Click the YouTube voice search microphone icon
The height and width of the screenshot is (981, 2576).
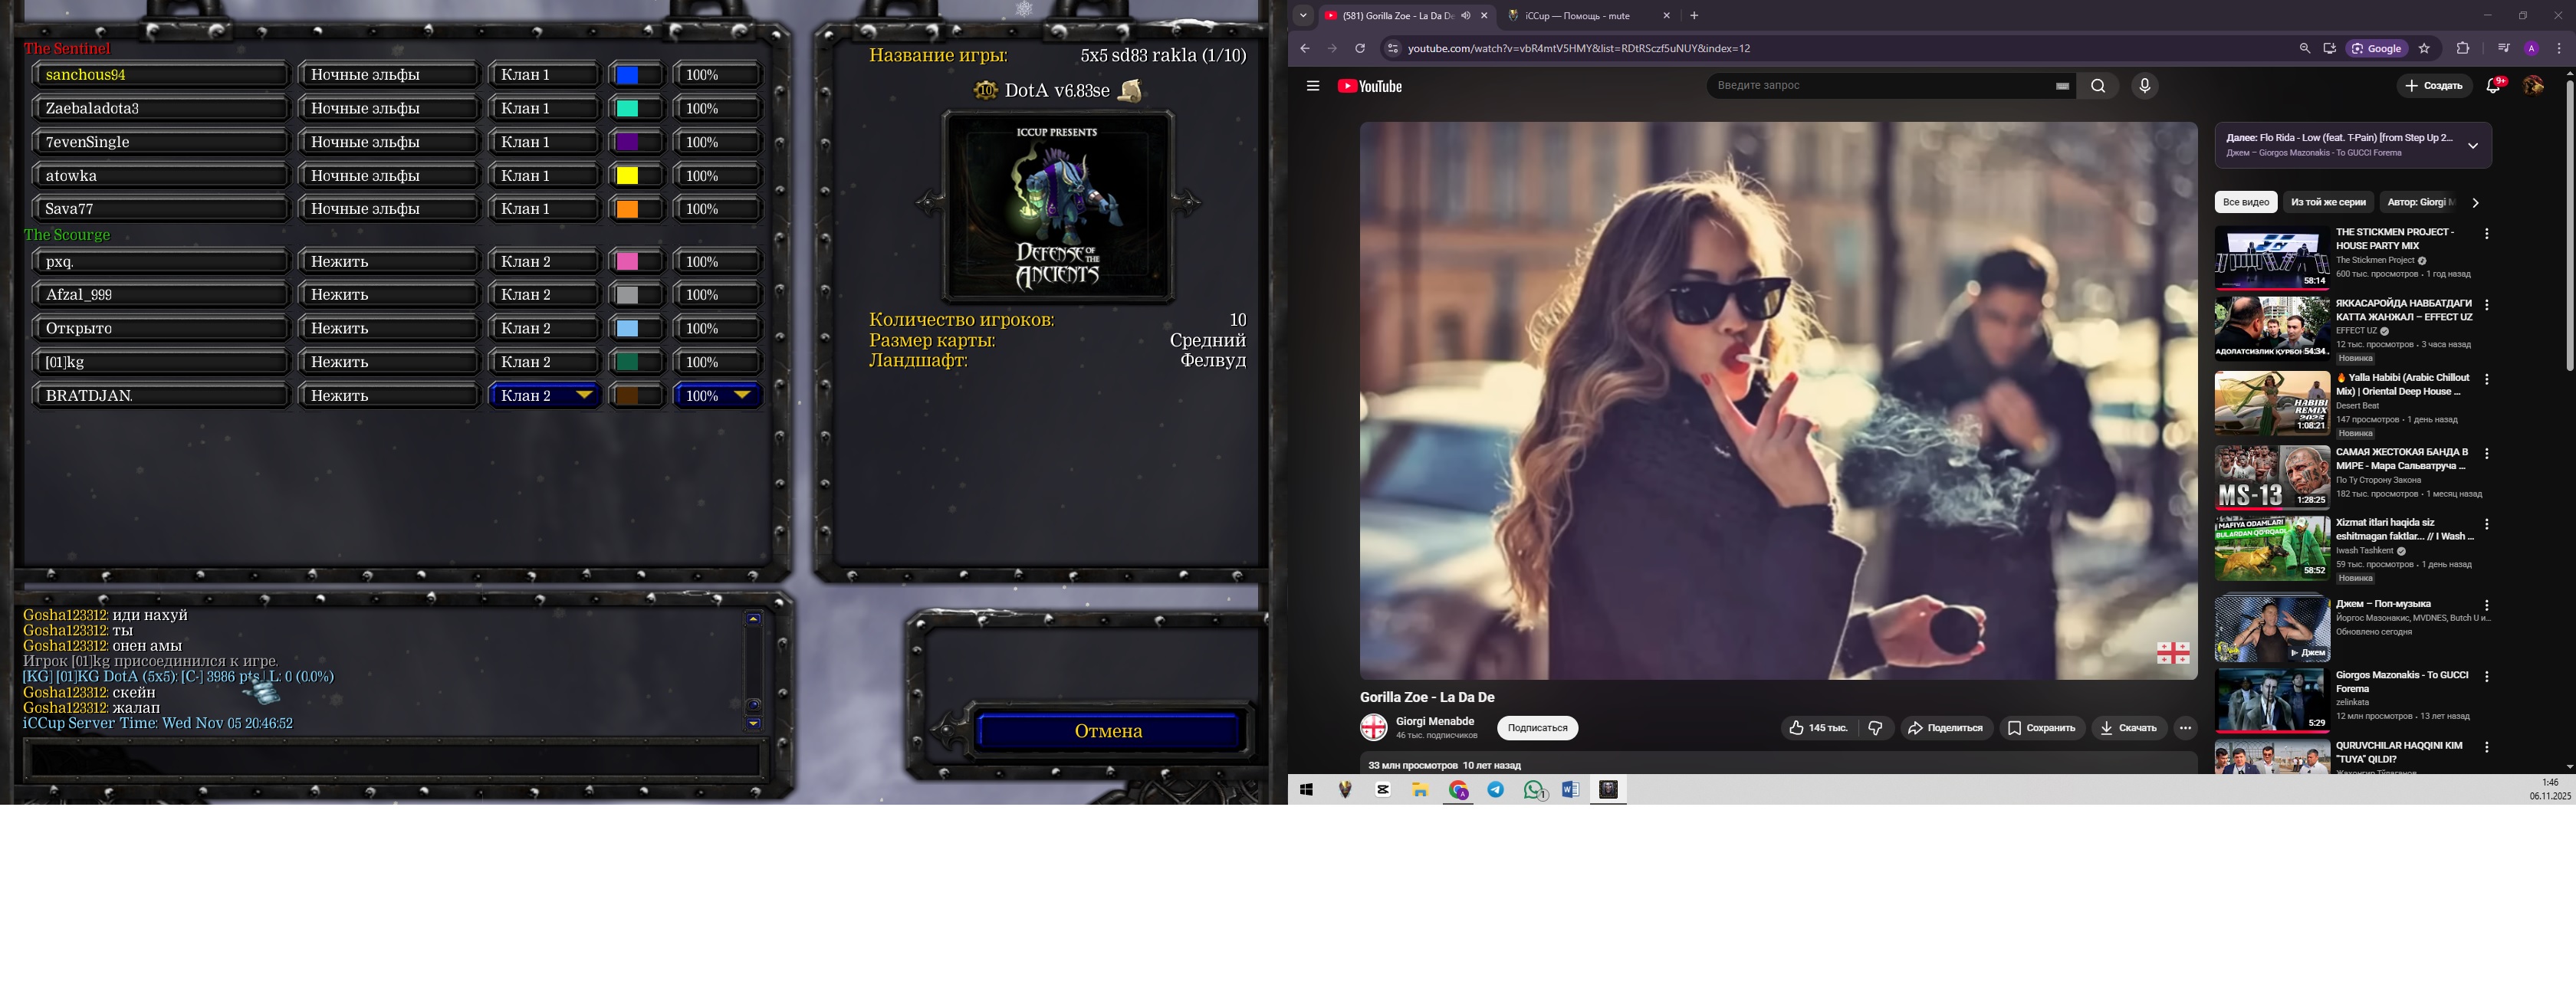point(2144,86)
